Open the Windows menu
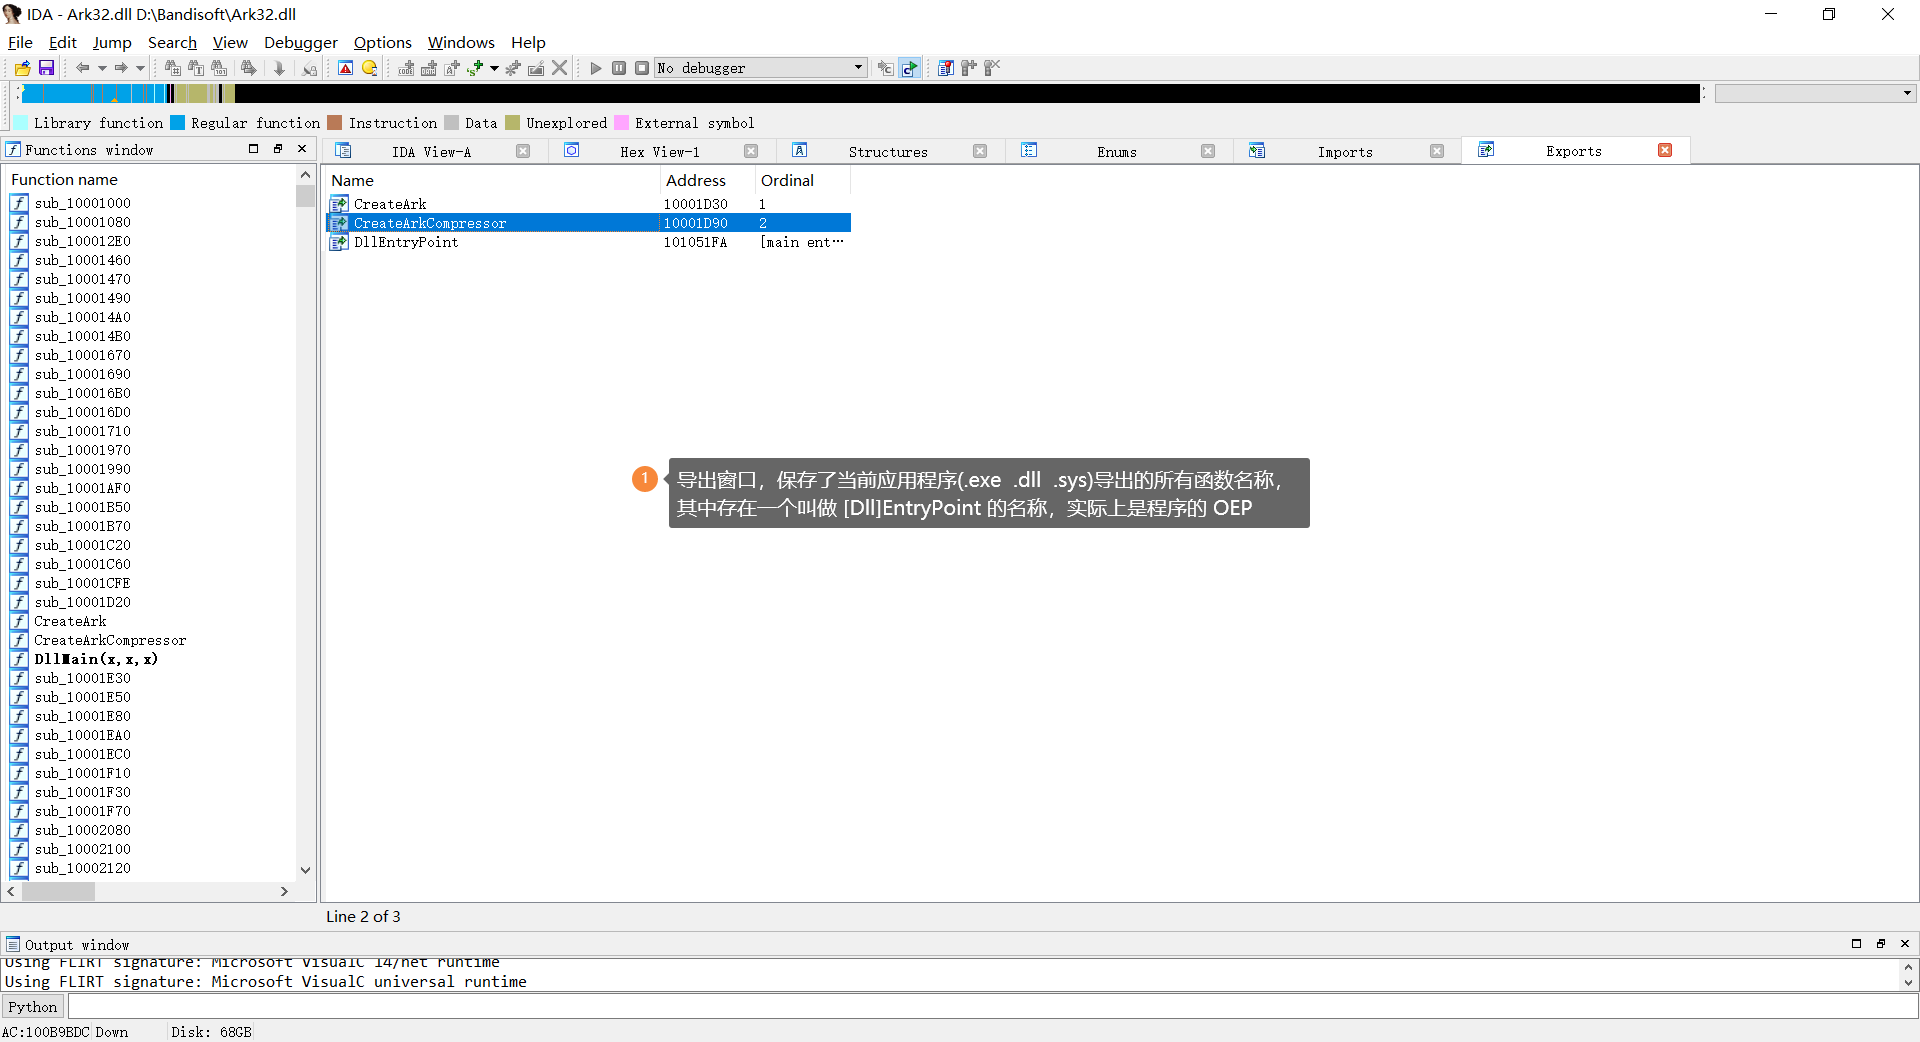The width and height of the screenshot is (1920, 1042). click(x=461, y=42)
